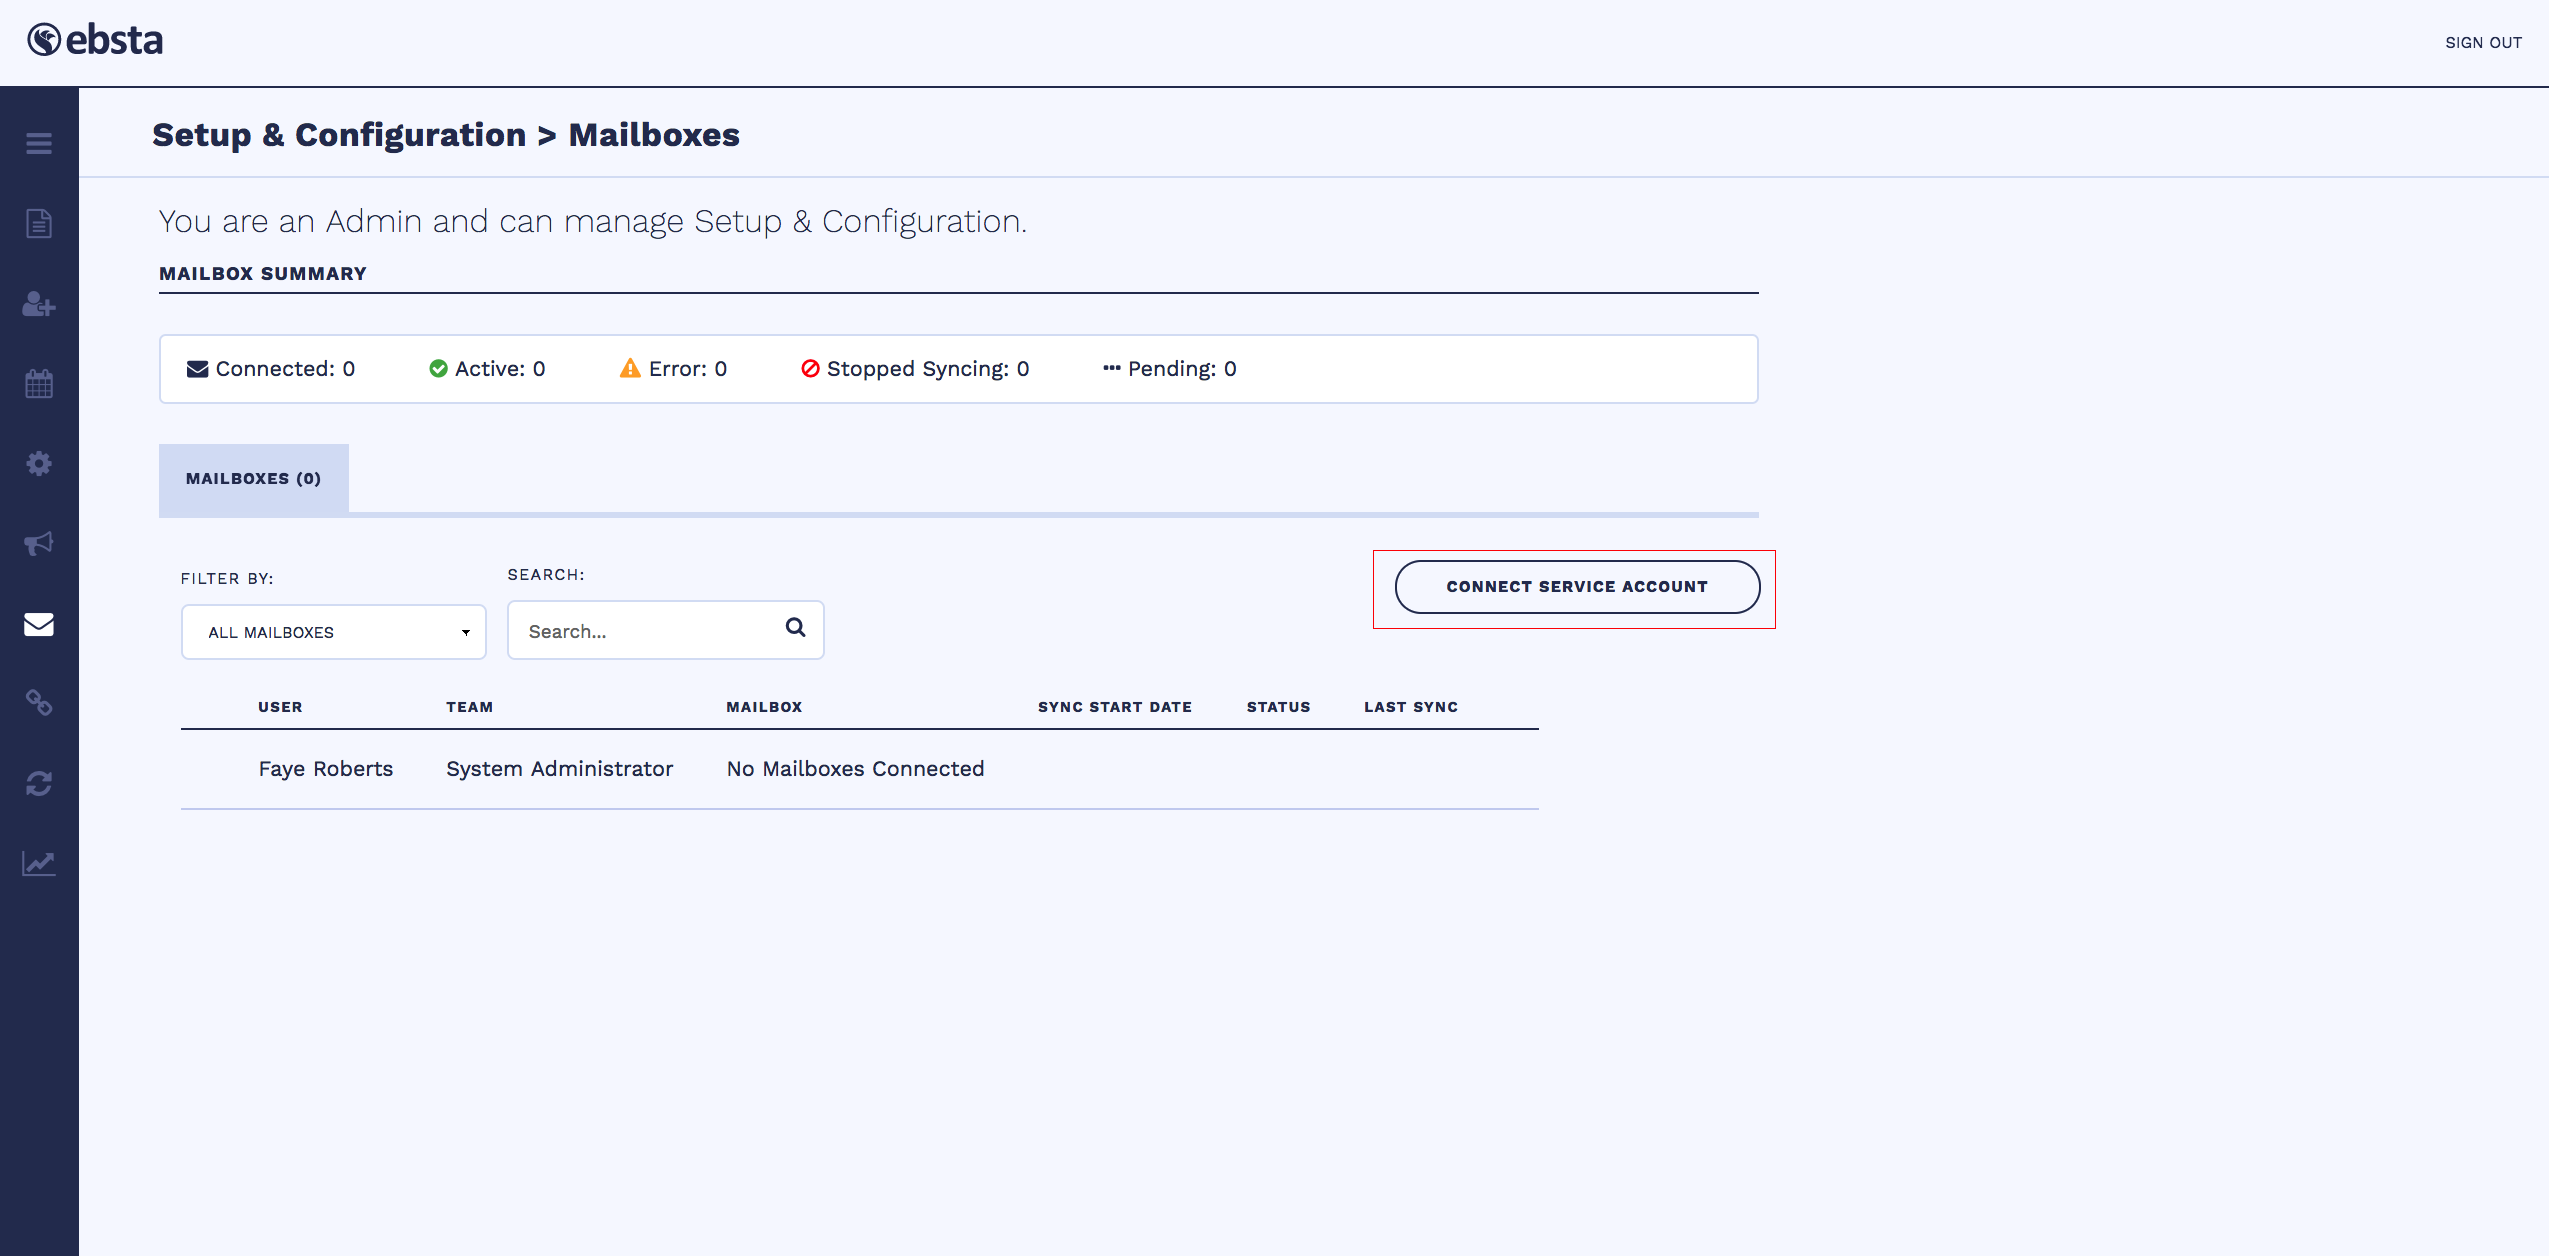Open the hamburger menu in sidebar
Screen dimensions: 2549x1256
click(x=39, y=144)
